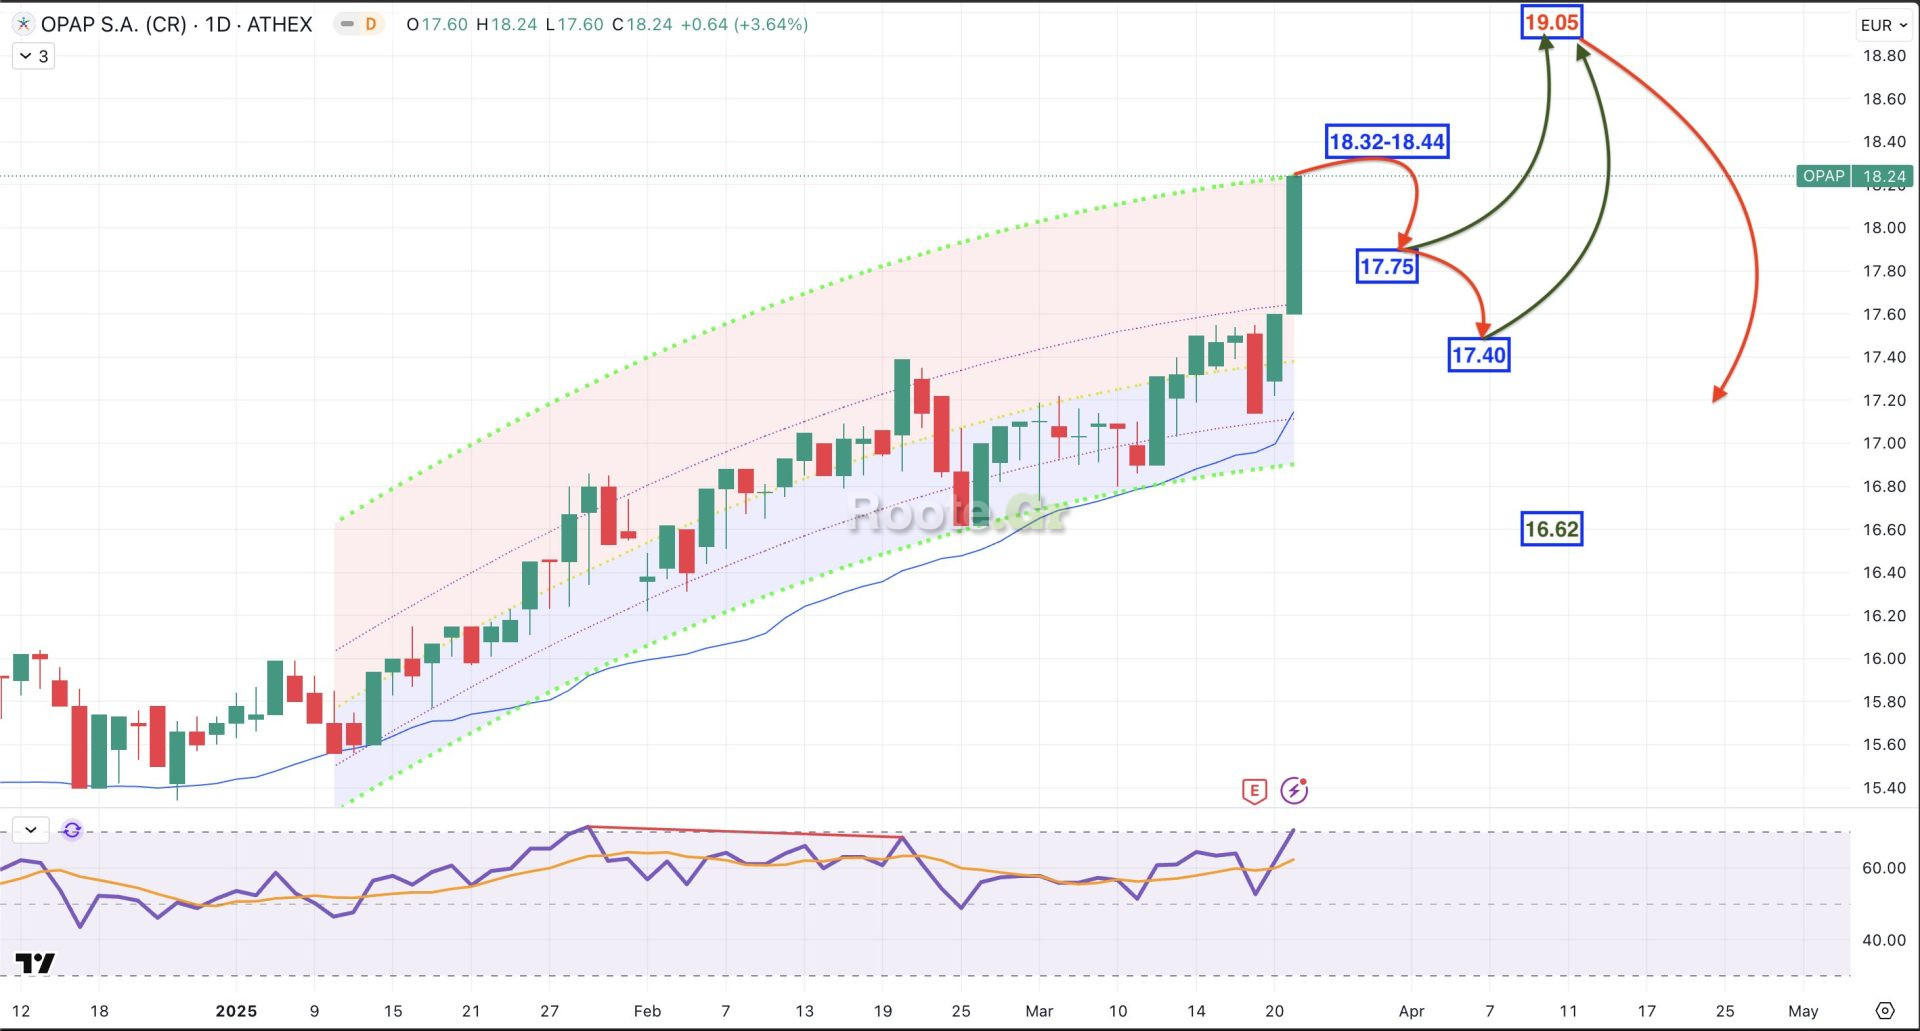Open the EUR currency dropdown
This screenshot has width=1920, height=1031.
pyautogui.click(x=1883, y=25)
